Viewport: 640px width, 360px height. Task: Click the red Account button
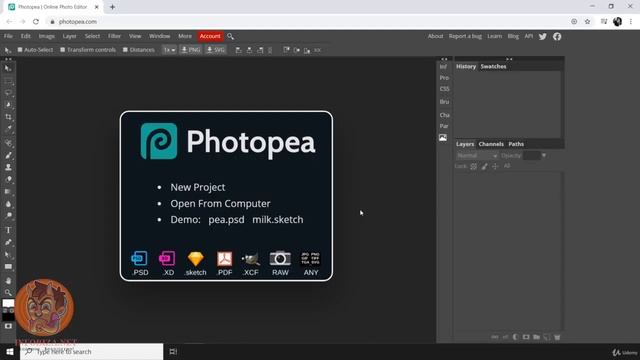(x=210, y=36)
